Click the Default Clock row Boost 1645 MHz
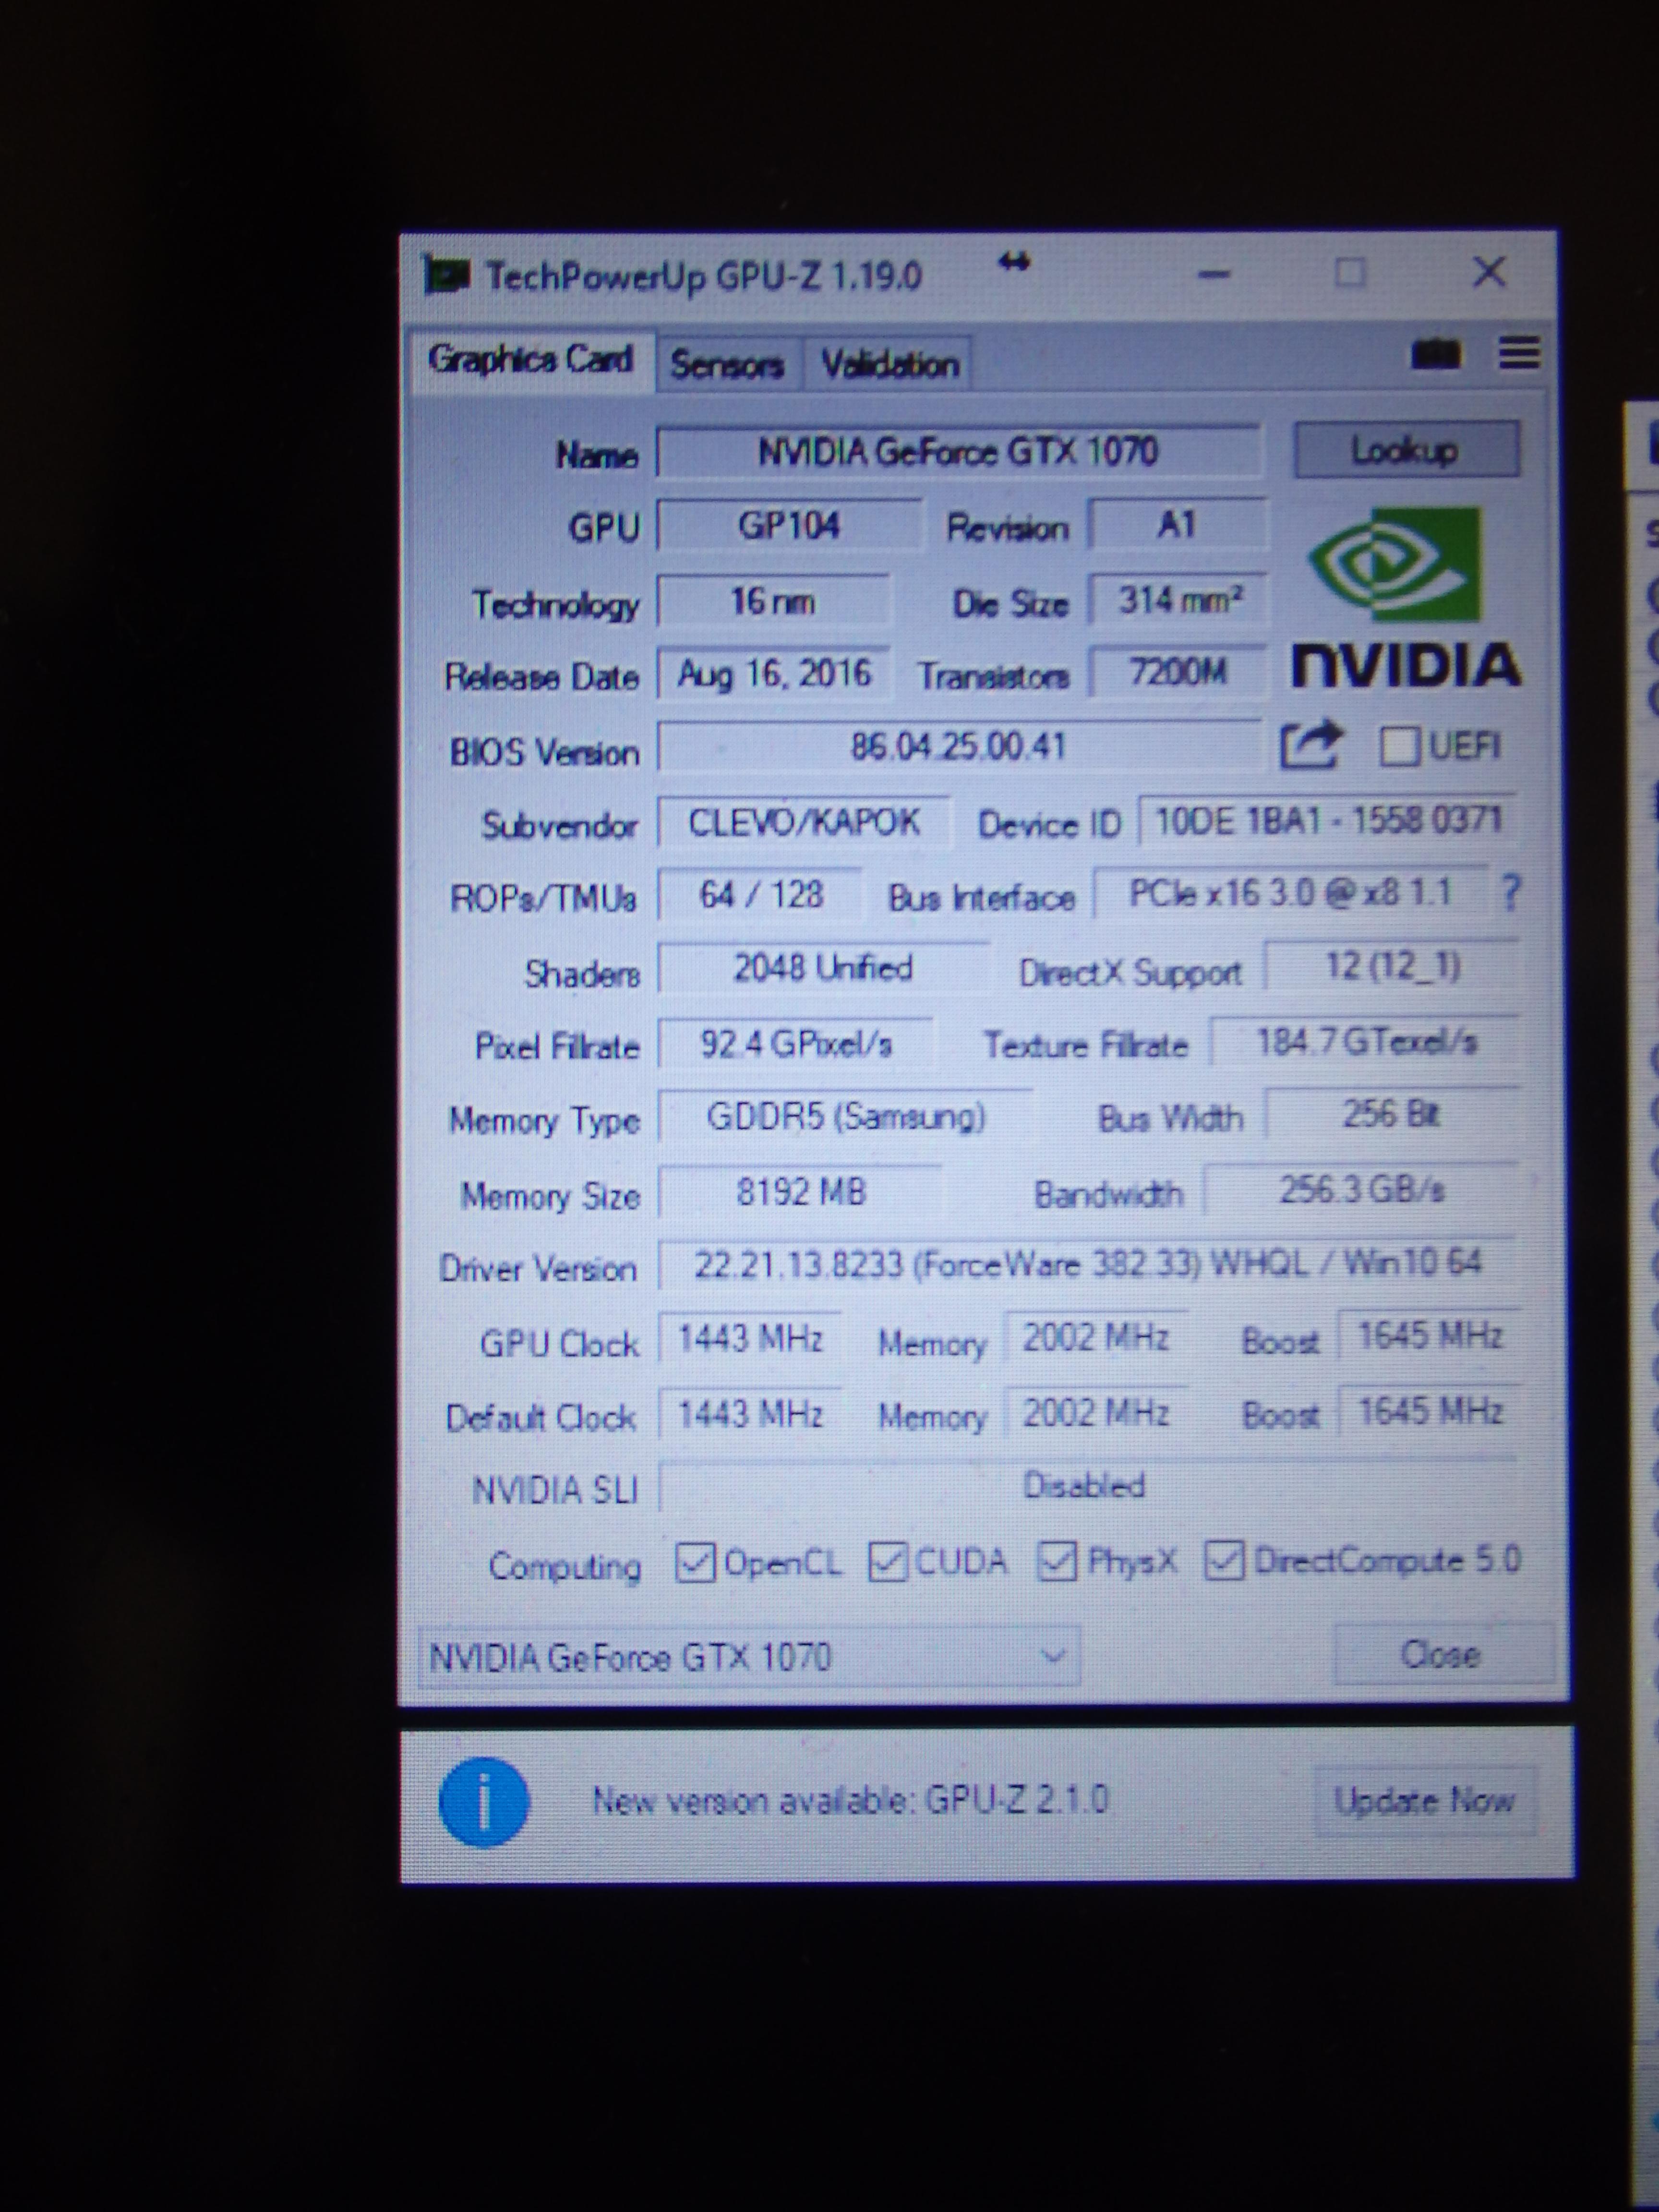The image size is (1659, 2212). pyautogui.click(x=1430, y=1411)
